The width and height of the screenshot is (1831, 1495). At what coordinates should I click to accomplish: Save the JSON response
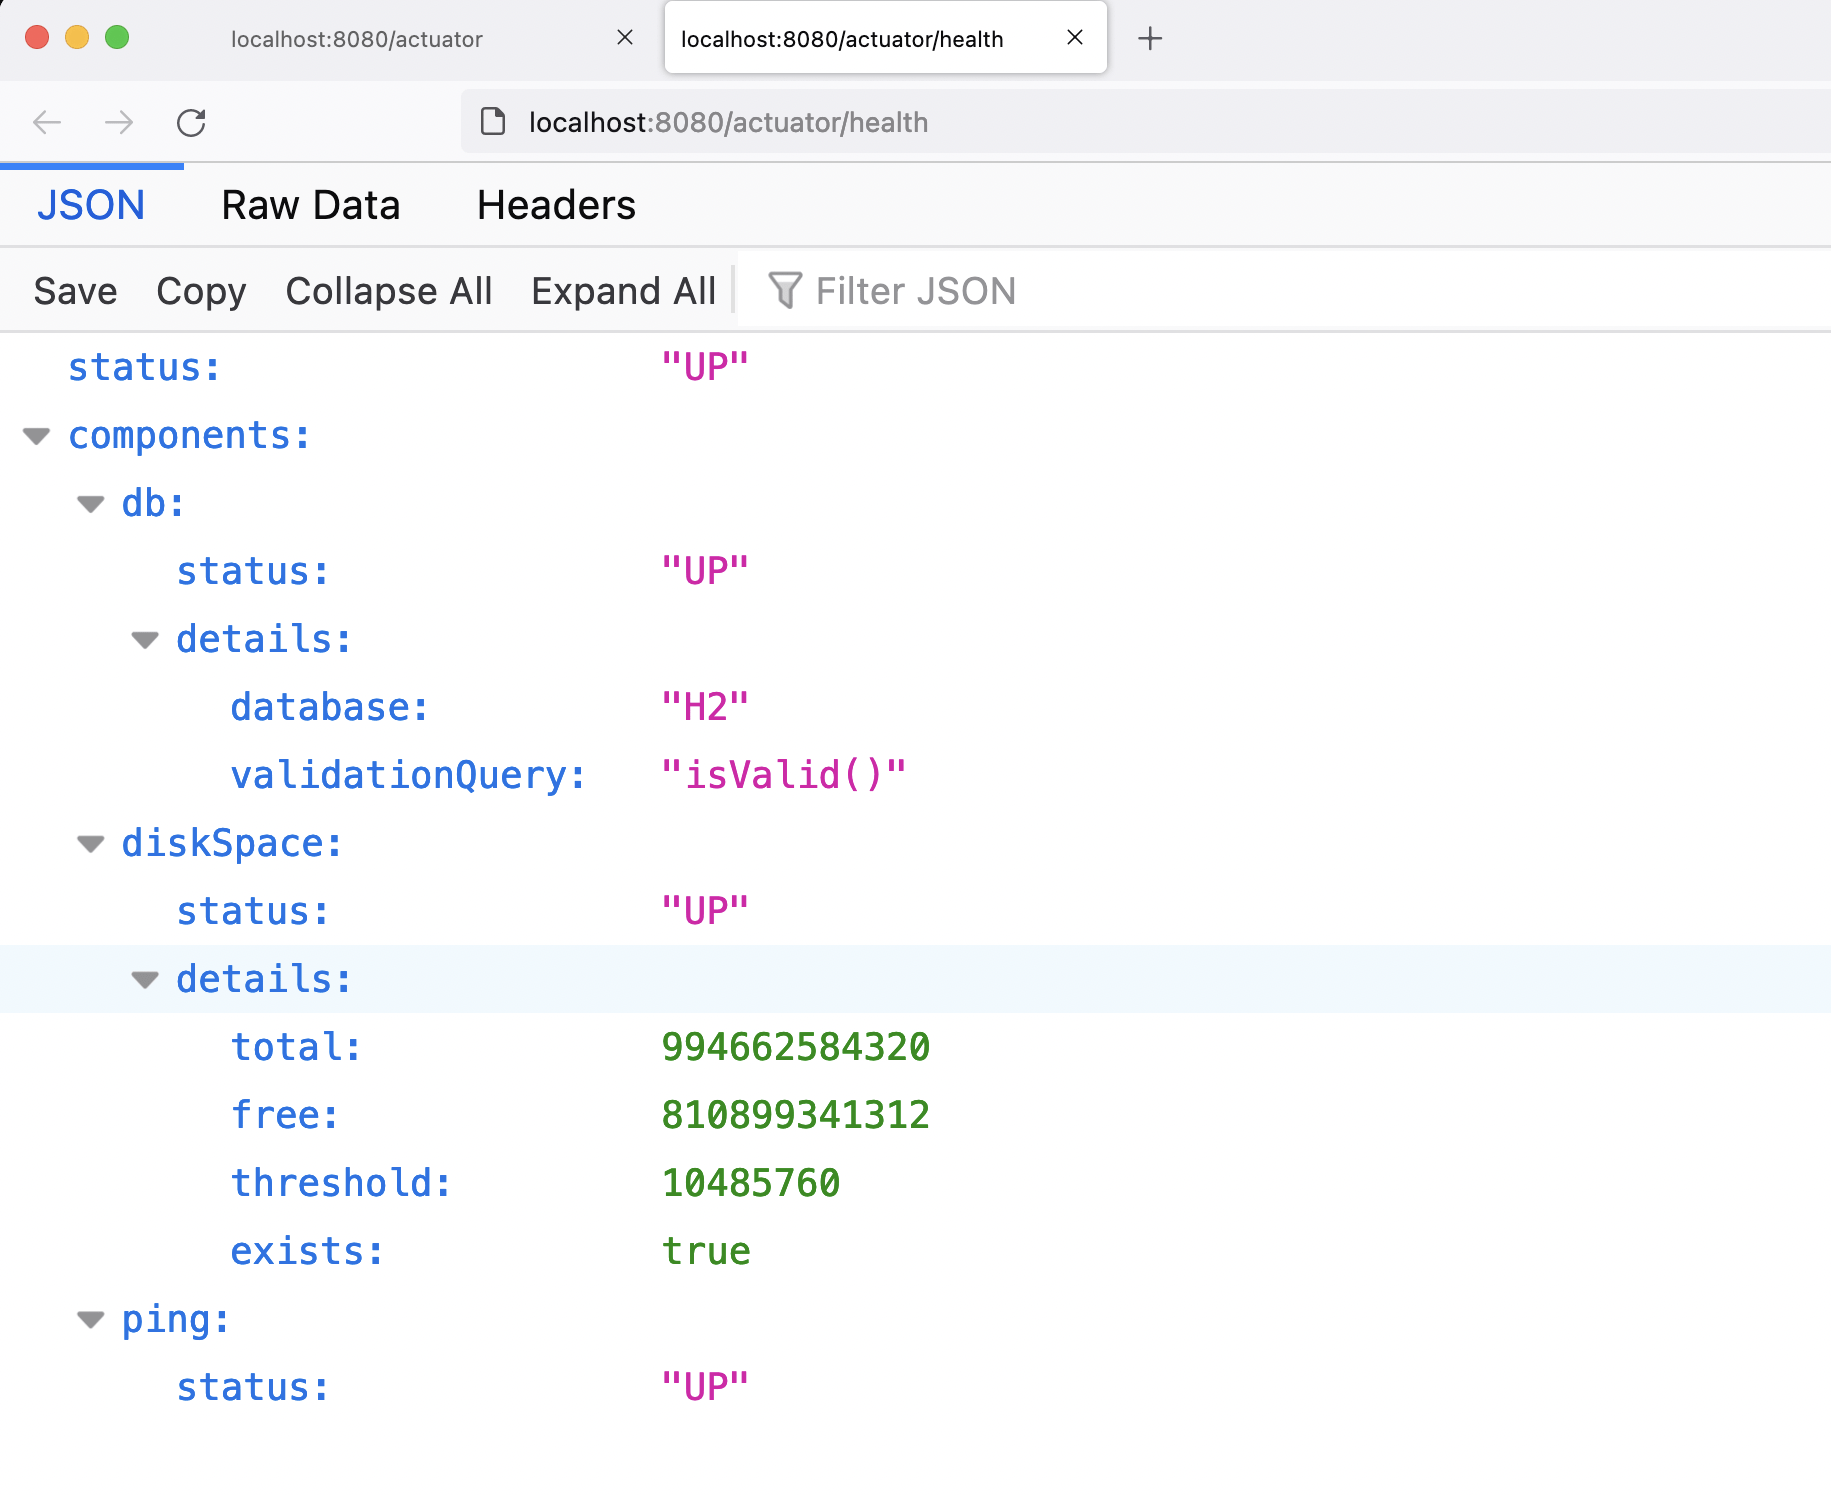point(74,290)
